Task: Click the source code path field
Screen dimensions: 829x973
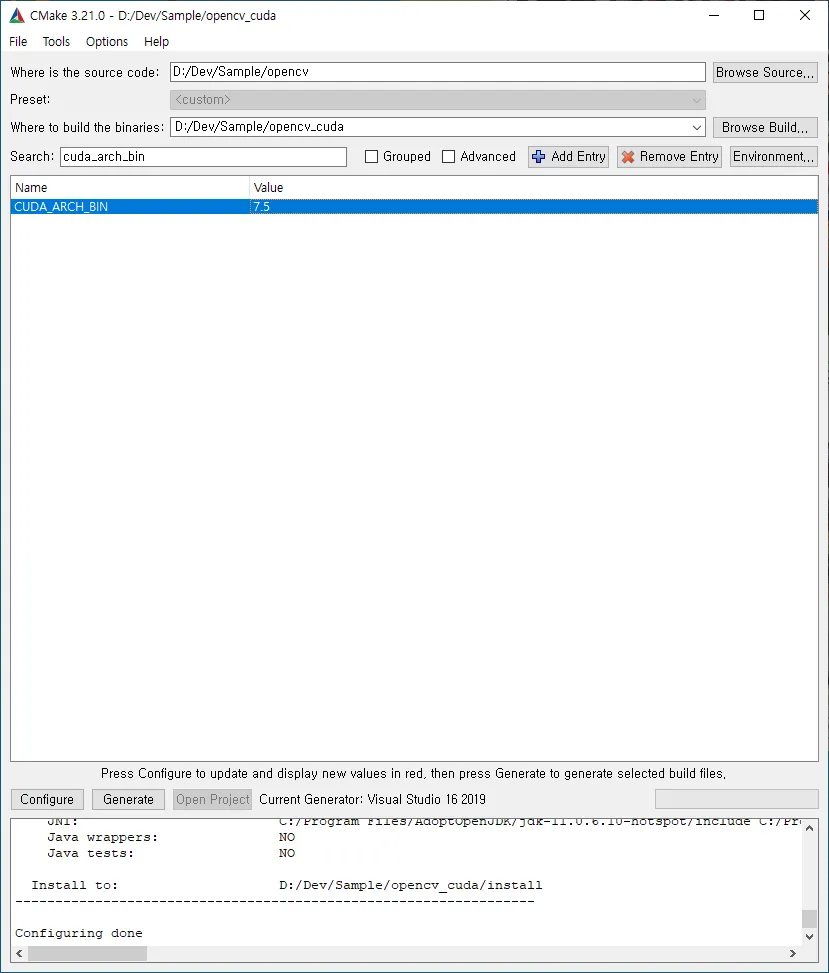Action: point(437,72)
